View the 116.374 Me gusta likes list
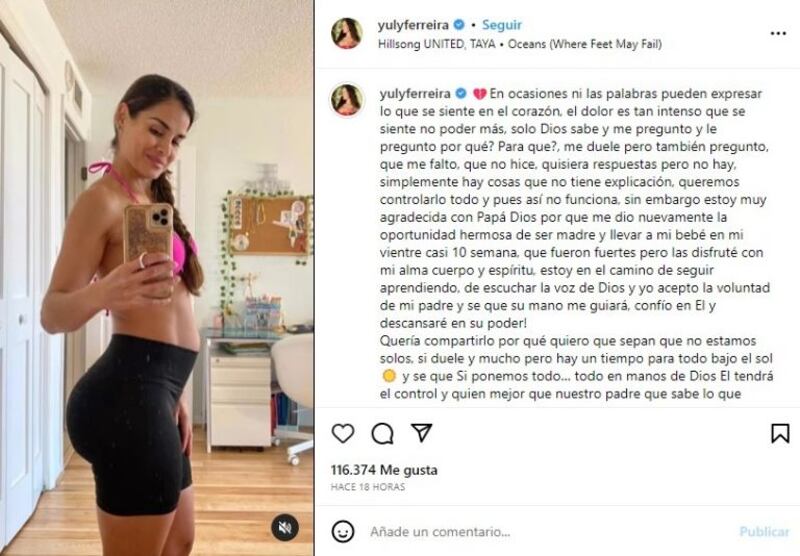 tap(384, 470)
